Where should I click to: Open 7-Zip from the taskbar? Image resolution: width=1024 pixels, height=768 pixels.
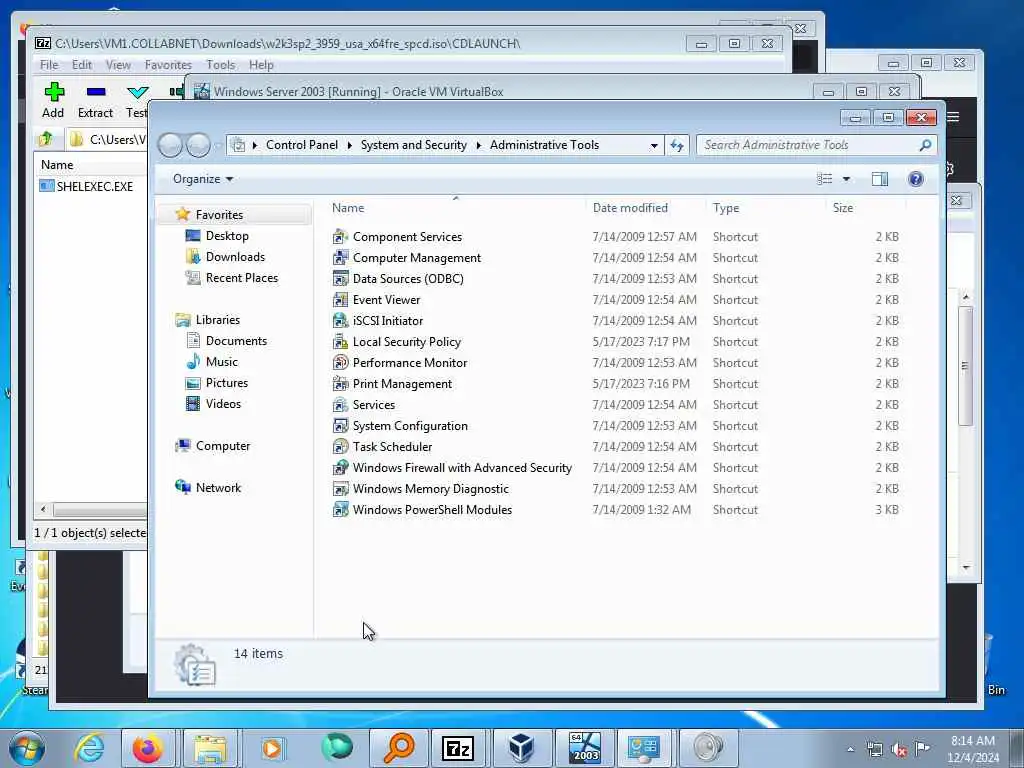(x=458, y=748)
